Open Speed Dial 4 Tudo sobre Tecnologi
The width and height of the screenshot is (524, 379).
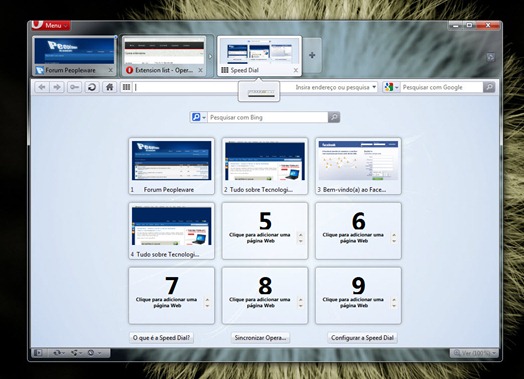tap(171, 231)
